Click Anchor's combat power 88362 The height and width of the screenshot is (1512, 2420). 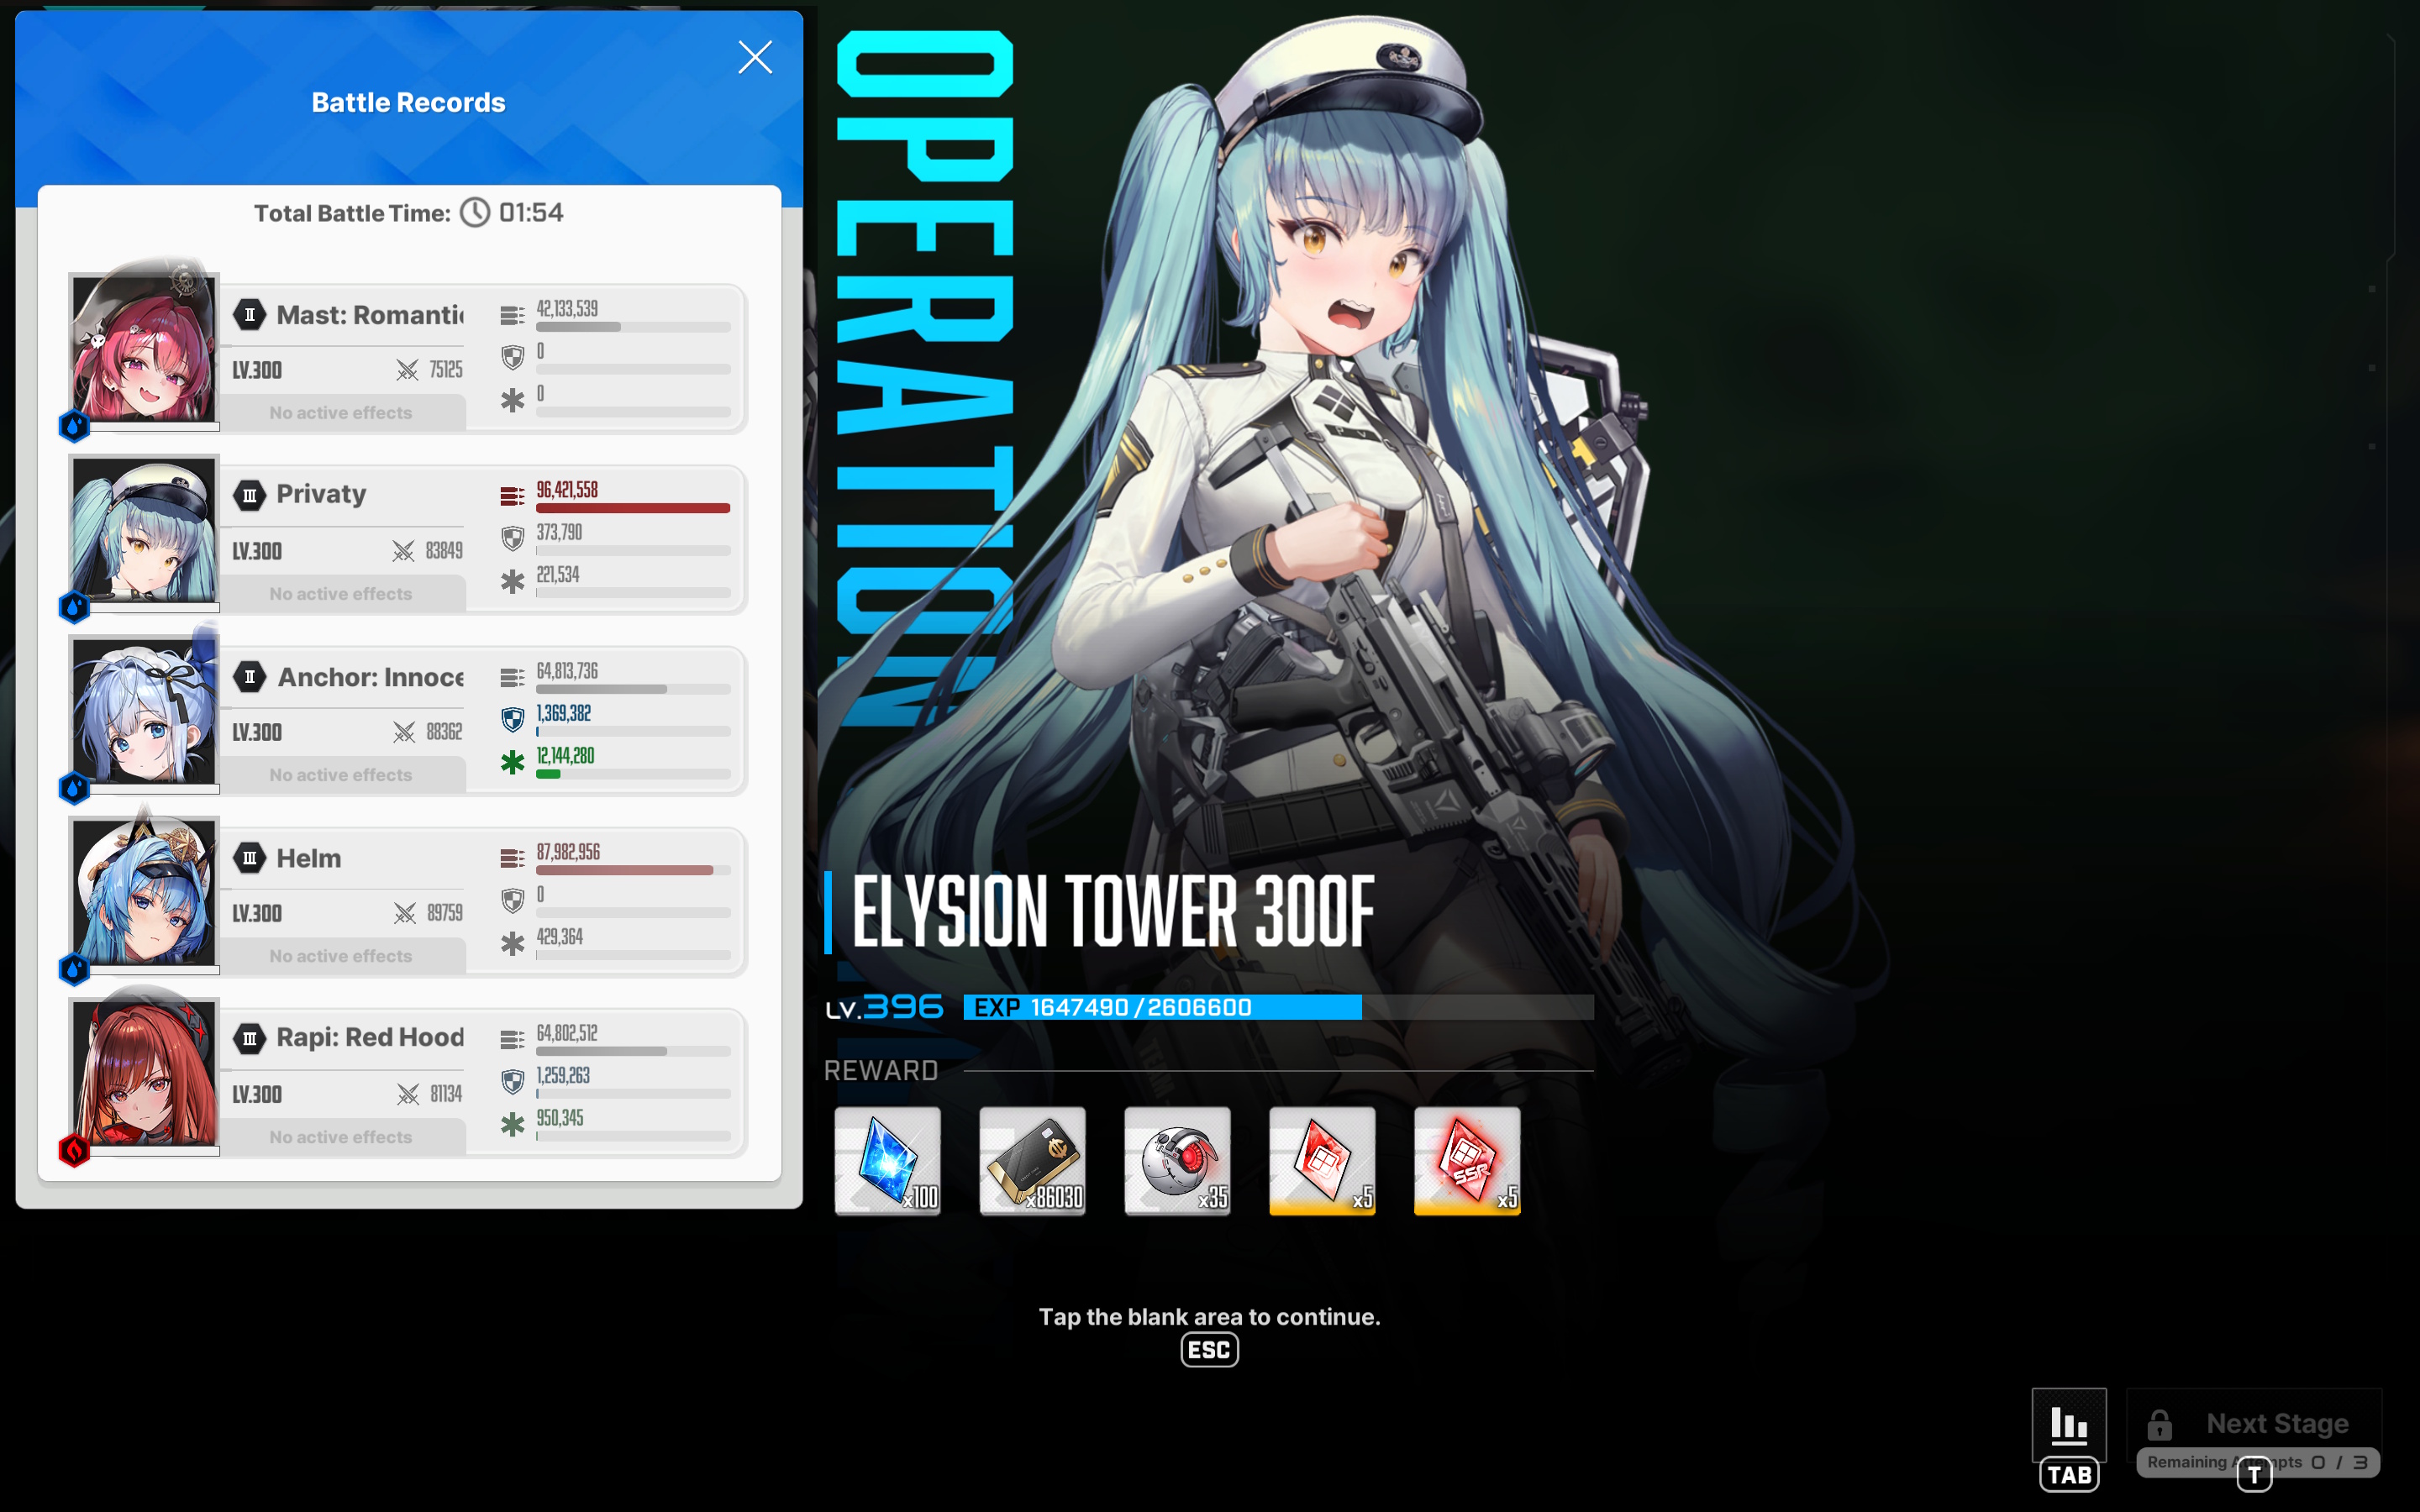click(x=444, y=732)
